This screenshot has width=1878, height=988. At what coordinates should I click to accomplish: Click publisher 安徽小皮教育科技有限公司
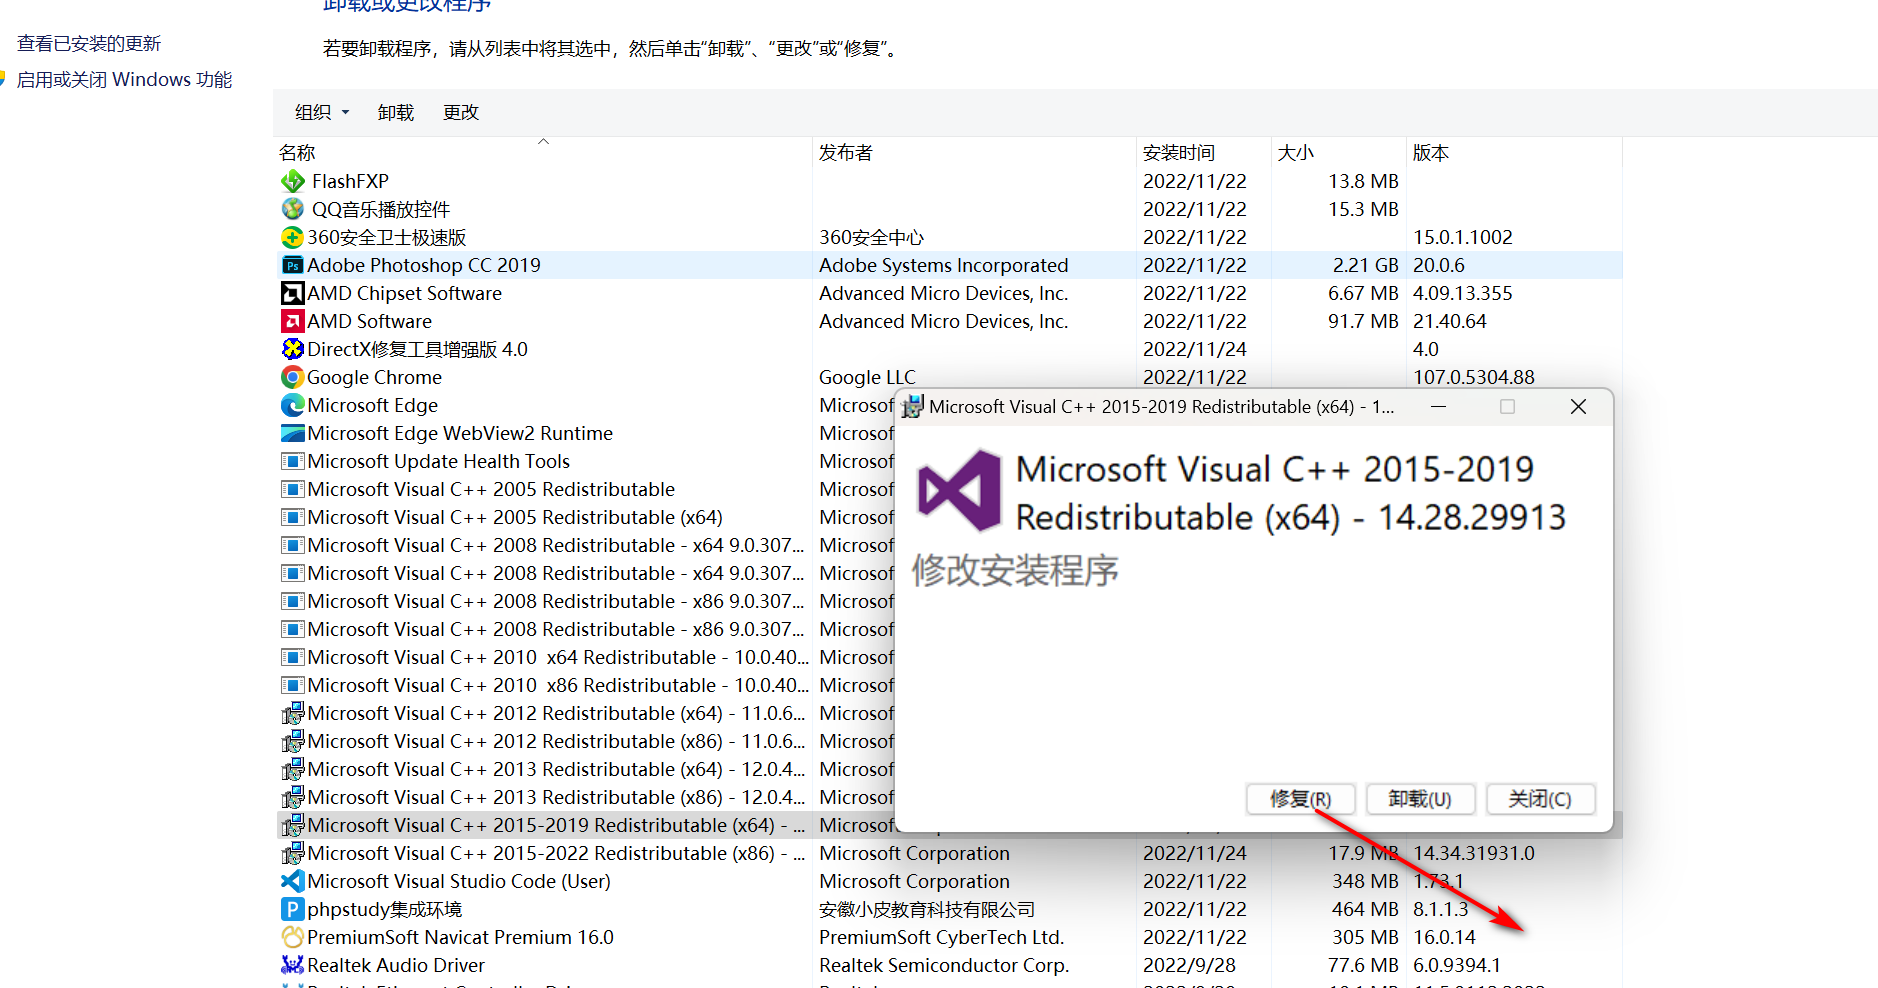[927, 909]
